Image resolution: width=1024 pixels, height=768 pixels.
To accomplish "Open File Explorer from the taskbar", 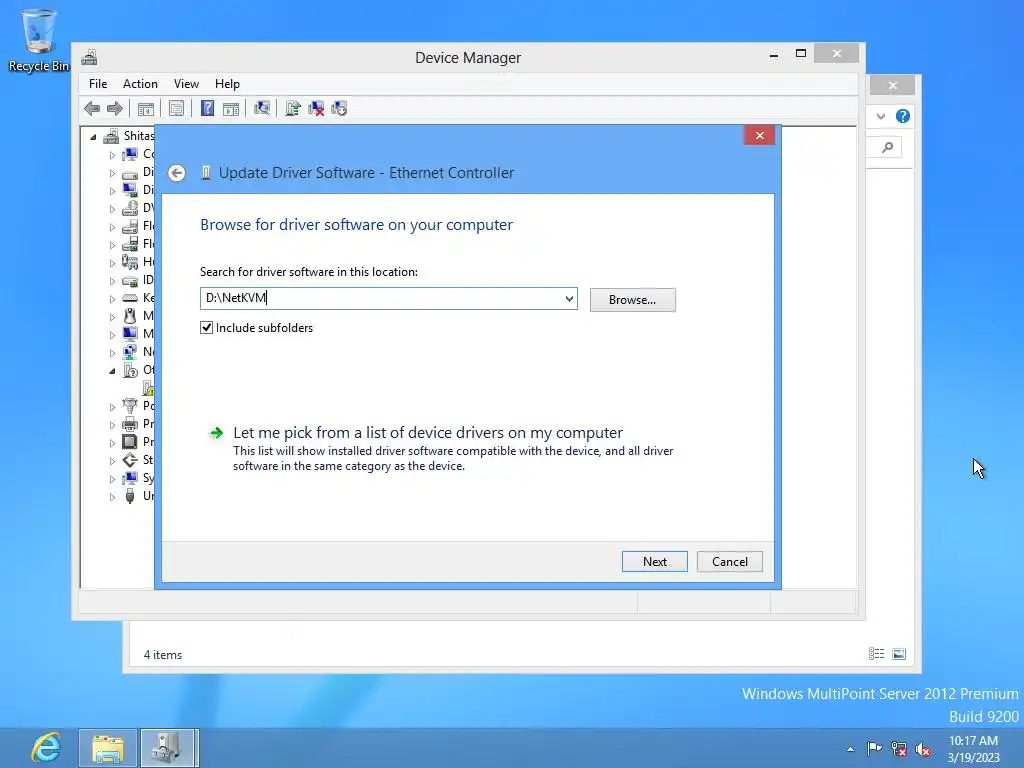I will pos(108,748).
